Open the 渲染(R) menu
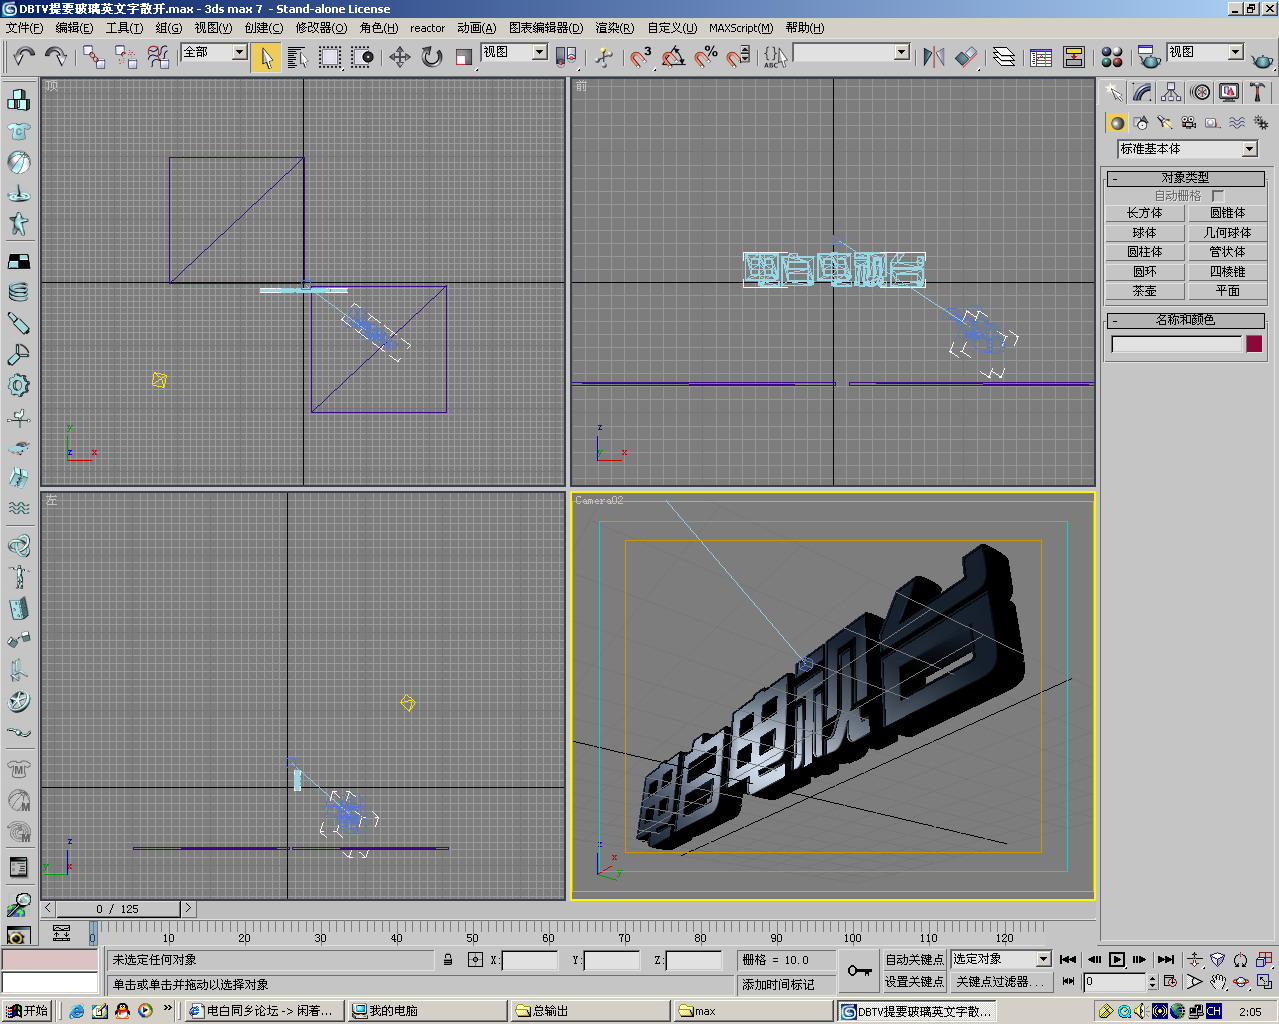The image size is (1279, 1024). (614, 28)
